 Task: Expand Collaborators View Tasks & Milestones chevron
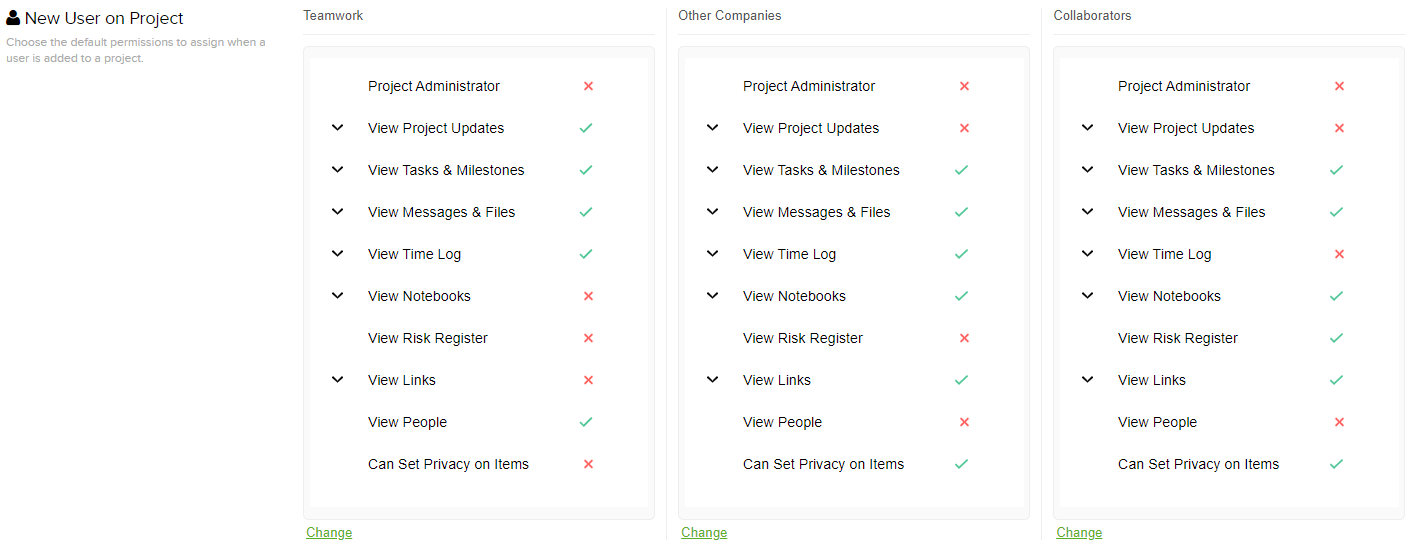point(1088,170)
